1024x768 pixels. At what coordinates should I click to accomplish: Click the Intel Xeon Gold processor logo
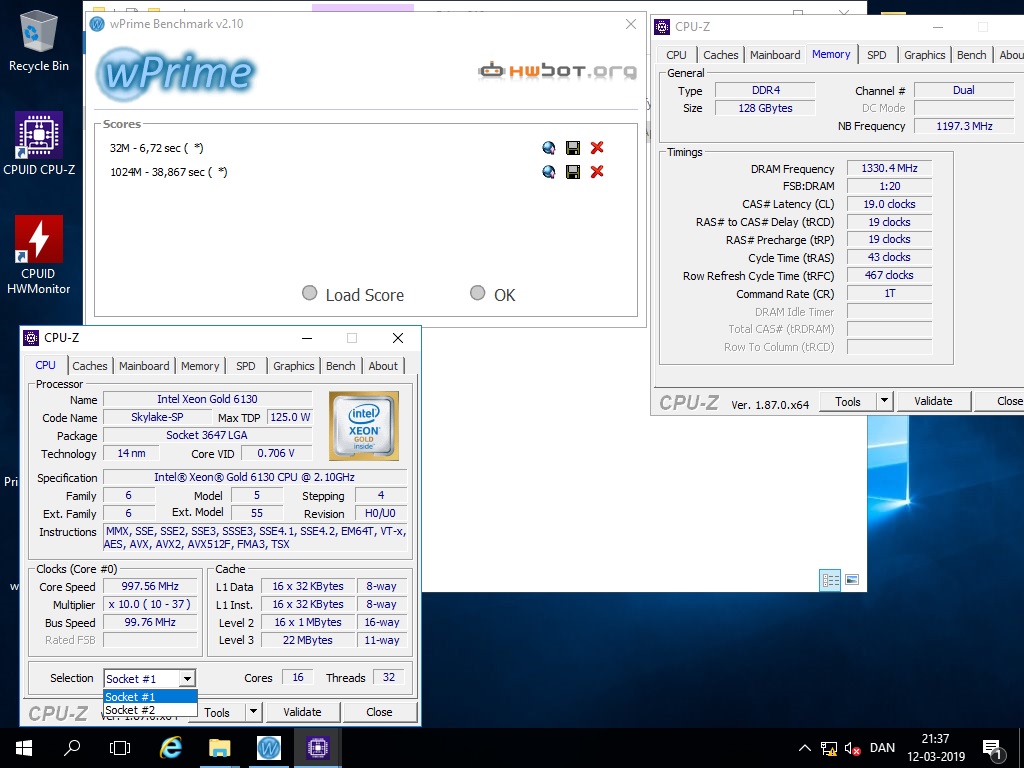pos(364,426)
